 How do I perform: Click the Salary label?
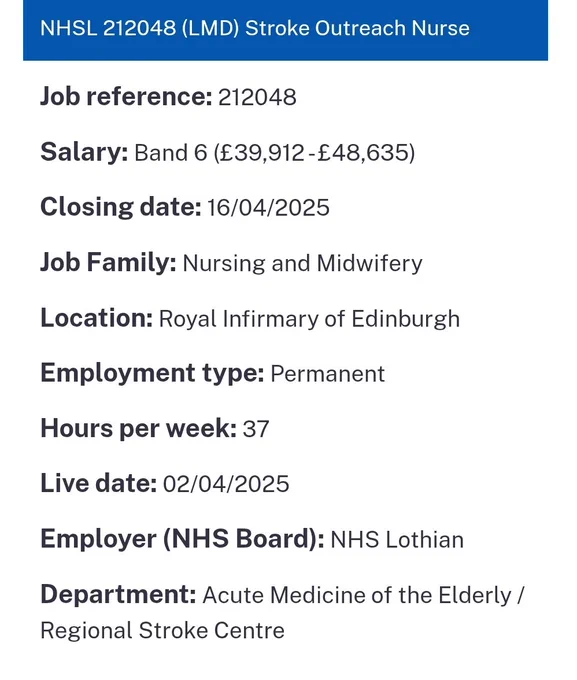(84, 152)
